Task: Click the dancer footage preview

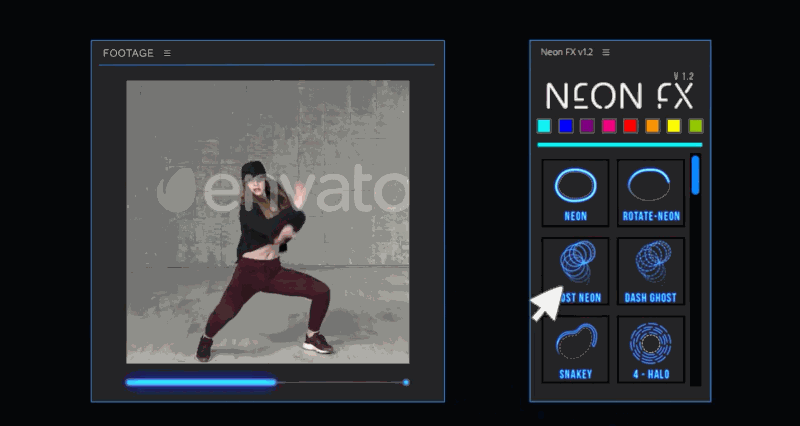Action: 268,222
